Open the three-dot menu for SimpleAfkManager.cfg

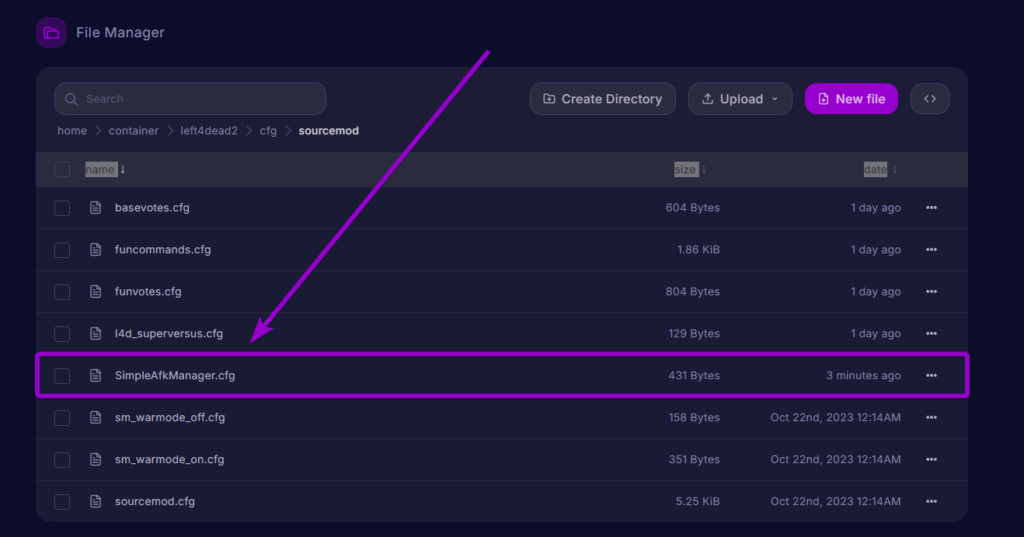click(931, 376)
